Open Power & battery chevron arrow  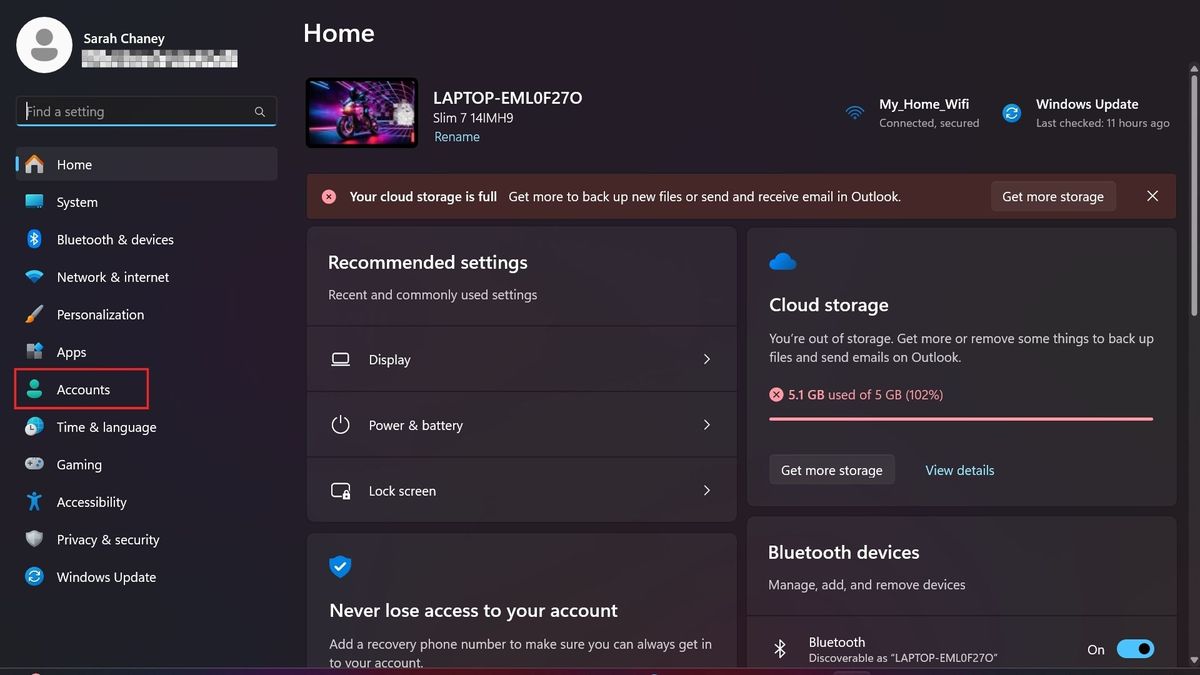pyautogui.click(x=707, y=425)
